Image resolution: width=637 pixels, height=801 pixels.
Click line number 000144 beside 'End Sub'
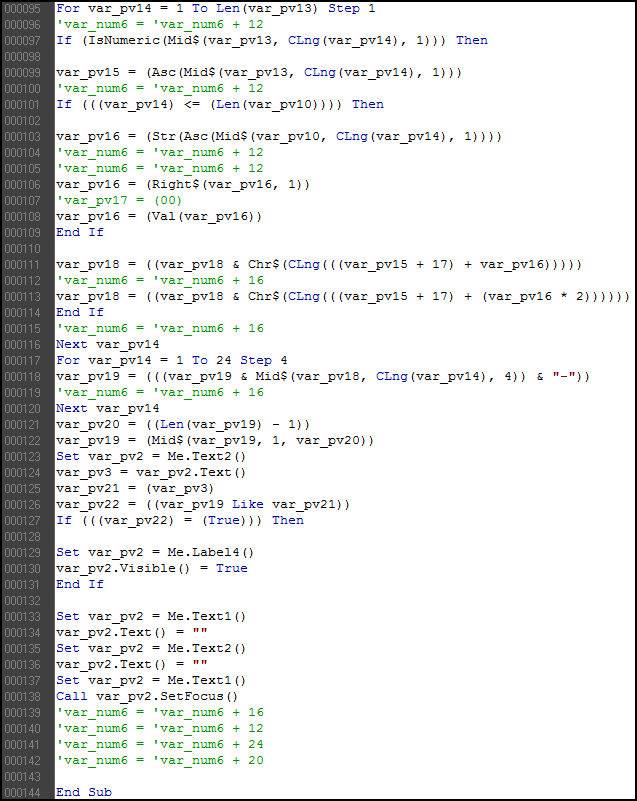tap(22, 793)
